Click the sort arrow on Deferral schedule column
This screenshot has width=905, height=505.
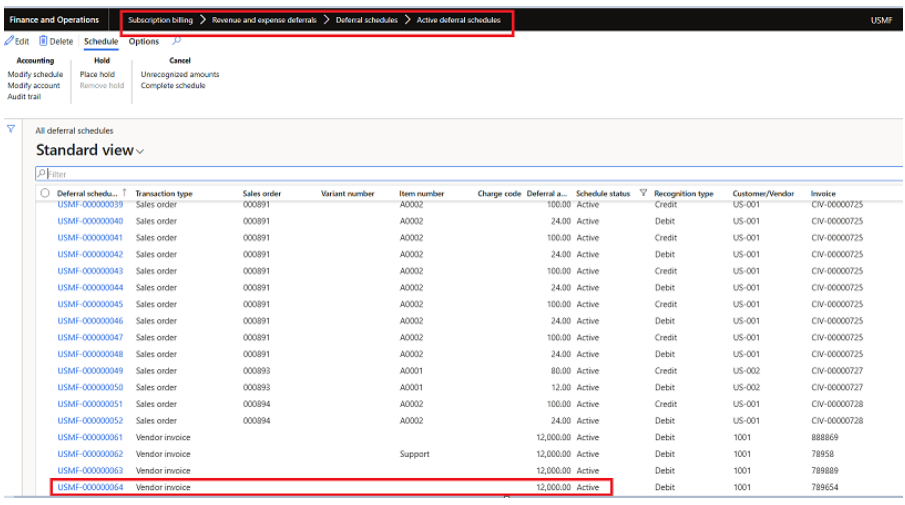pos(124,193)
